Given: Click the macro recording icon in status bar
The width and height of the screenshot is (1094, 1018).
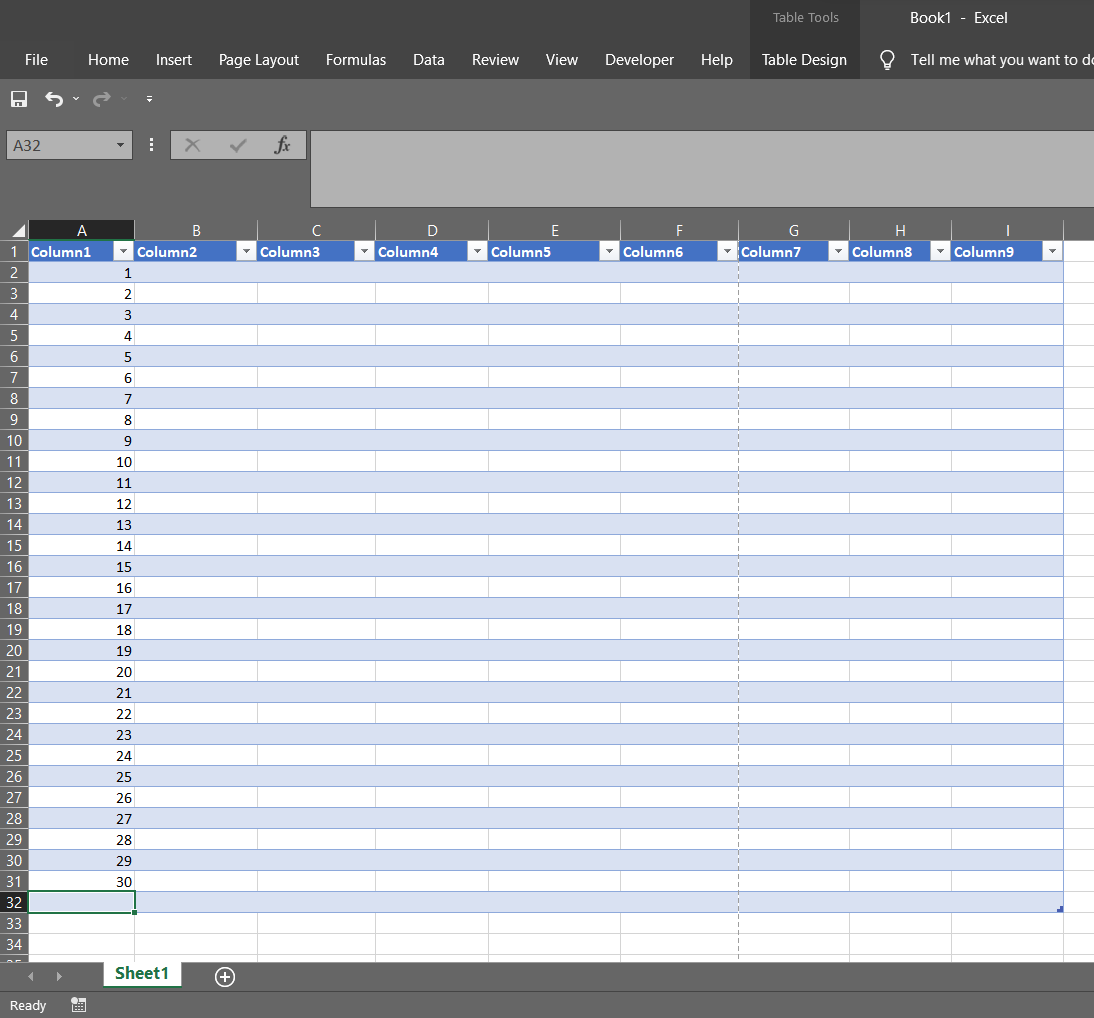Looking at the screenshot, I should [79, 1005].
